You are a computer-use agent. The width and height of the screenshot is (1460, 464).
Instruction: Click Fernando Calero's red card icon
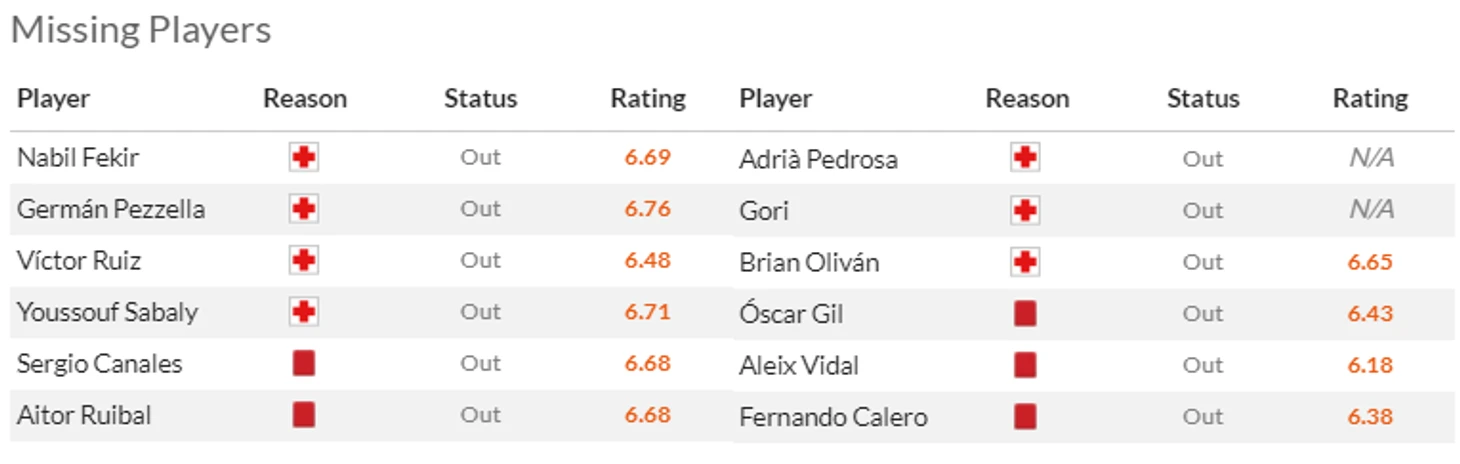(1025, 416)
